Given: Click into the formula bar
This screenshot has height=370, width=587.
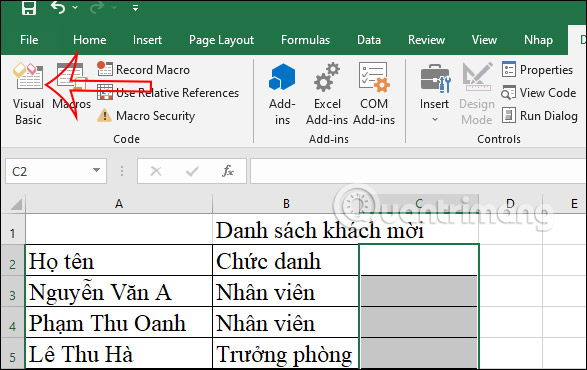Looking at the screenshot, I should 418,171.
